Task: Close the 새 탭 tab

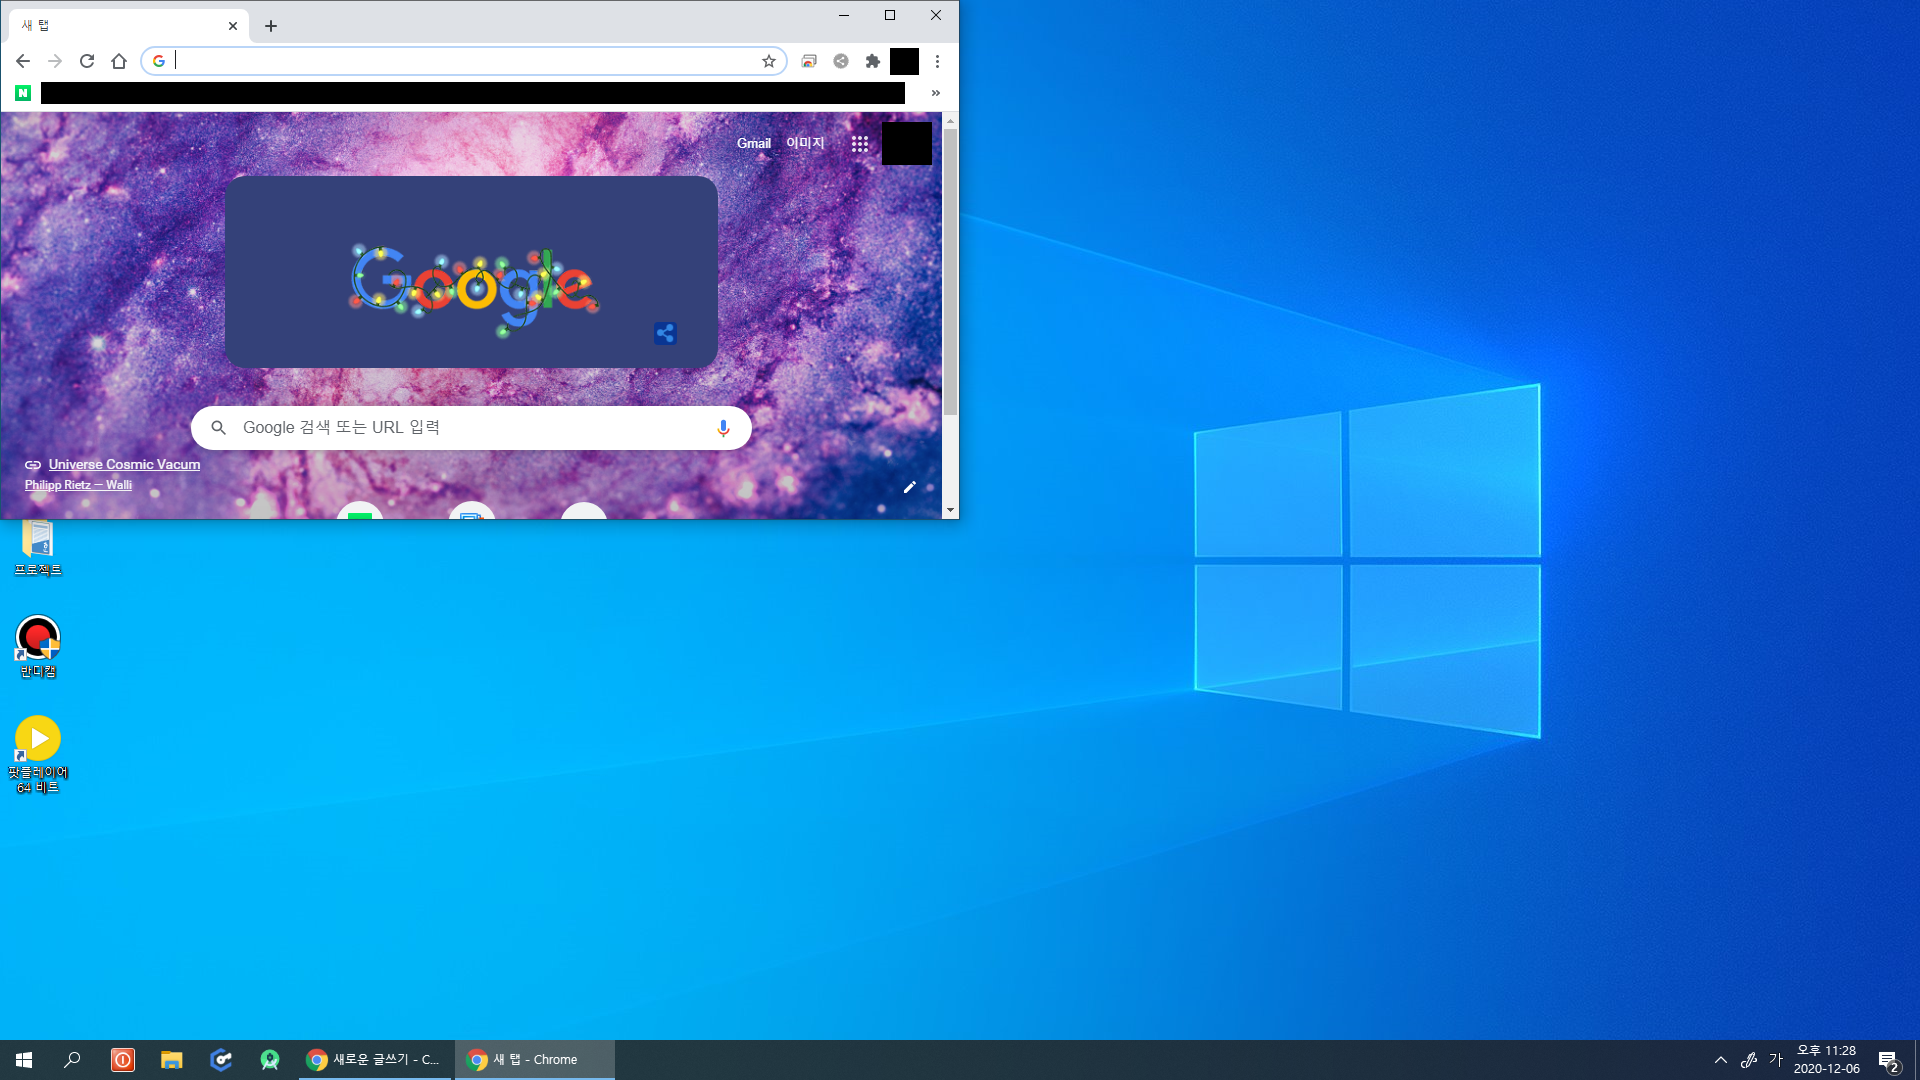Action: 233,26
